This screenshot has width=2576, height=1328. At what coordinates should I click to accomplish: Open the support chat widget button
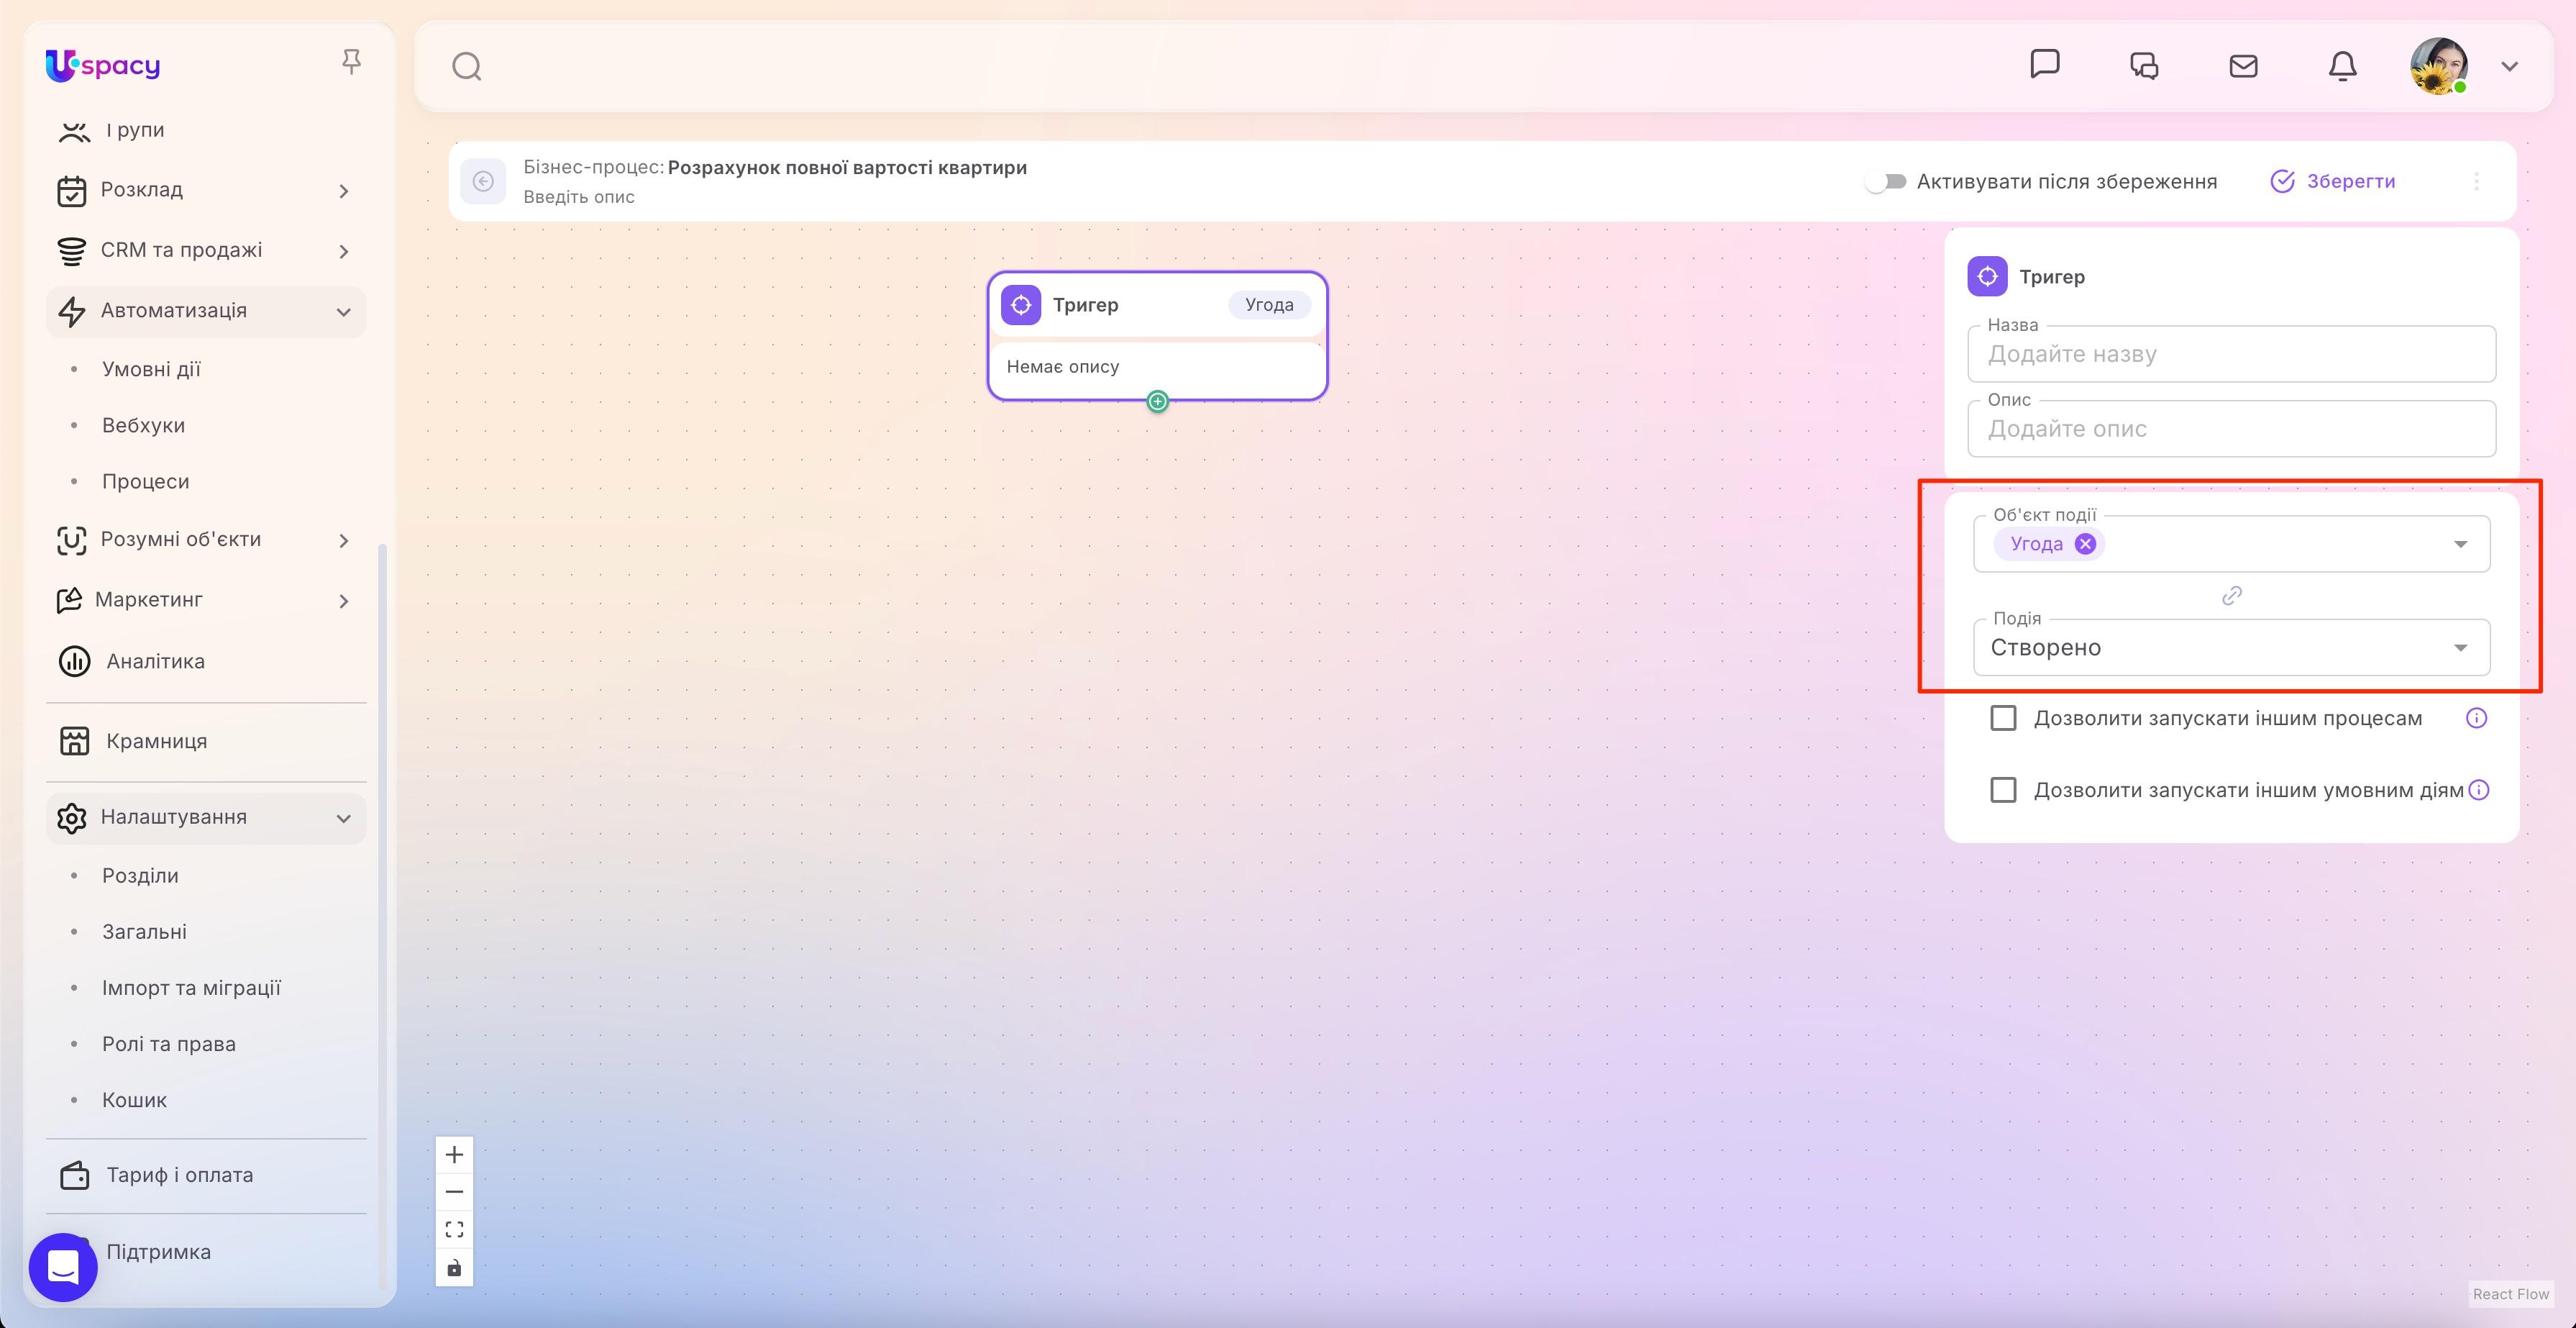[x=63, y=1267]
